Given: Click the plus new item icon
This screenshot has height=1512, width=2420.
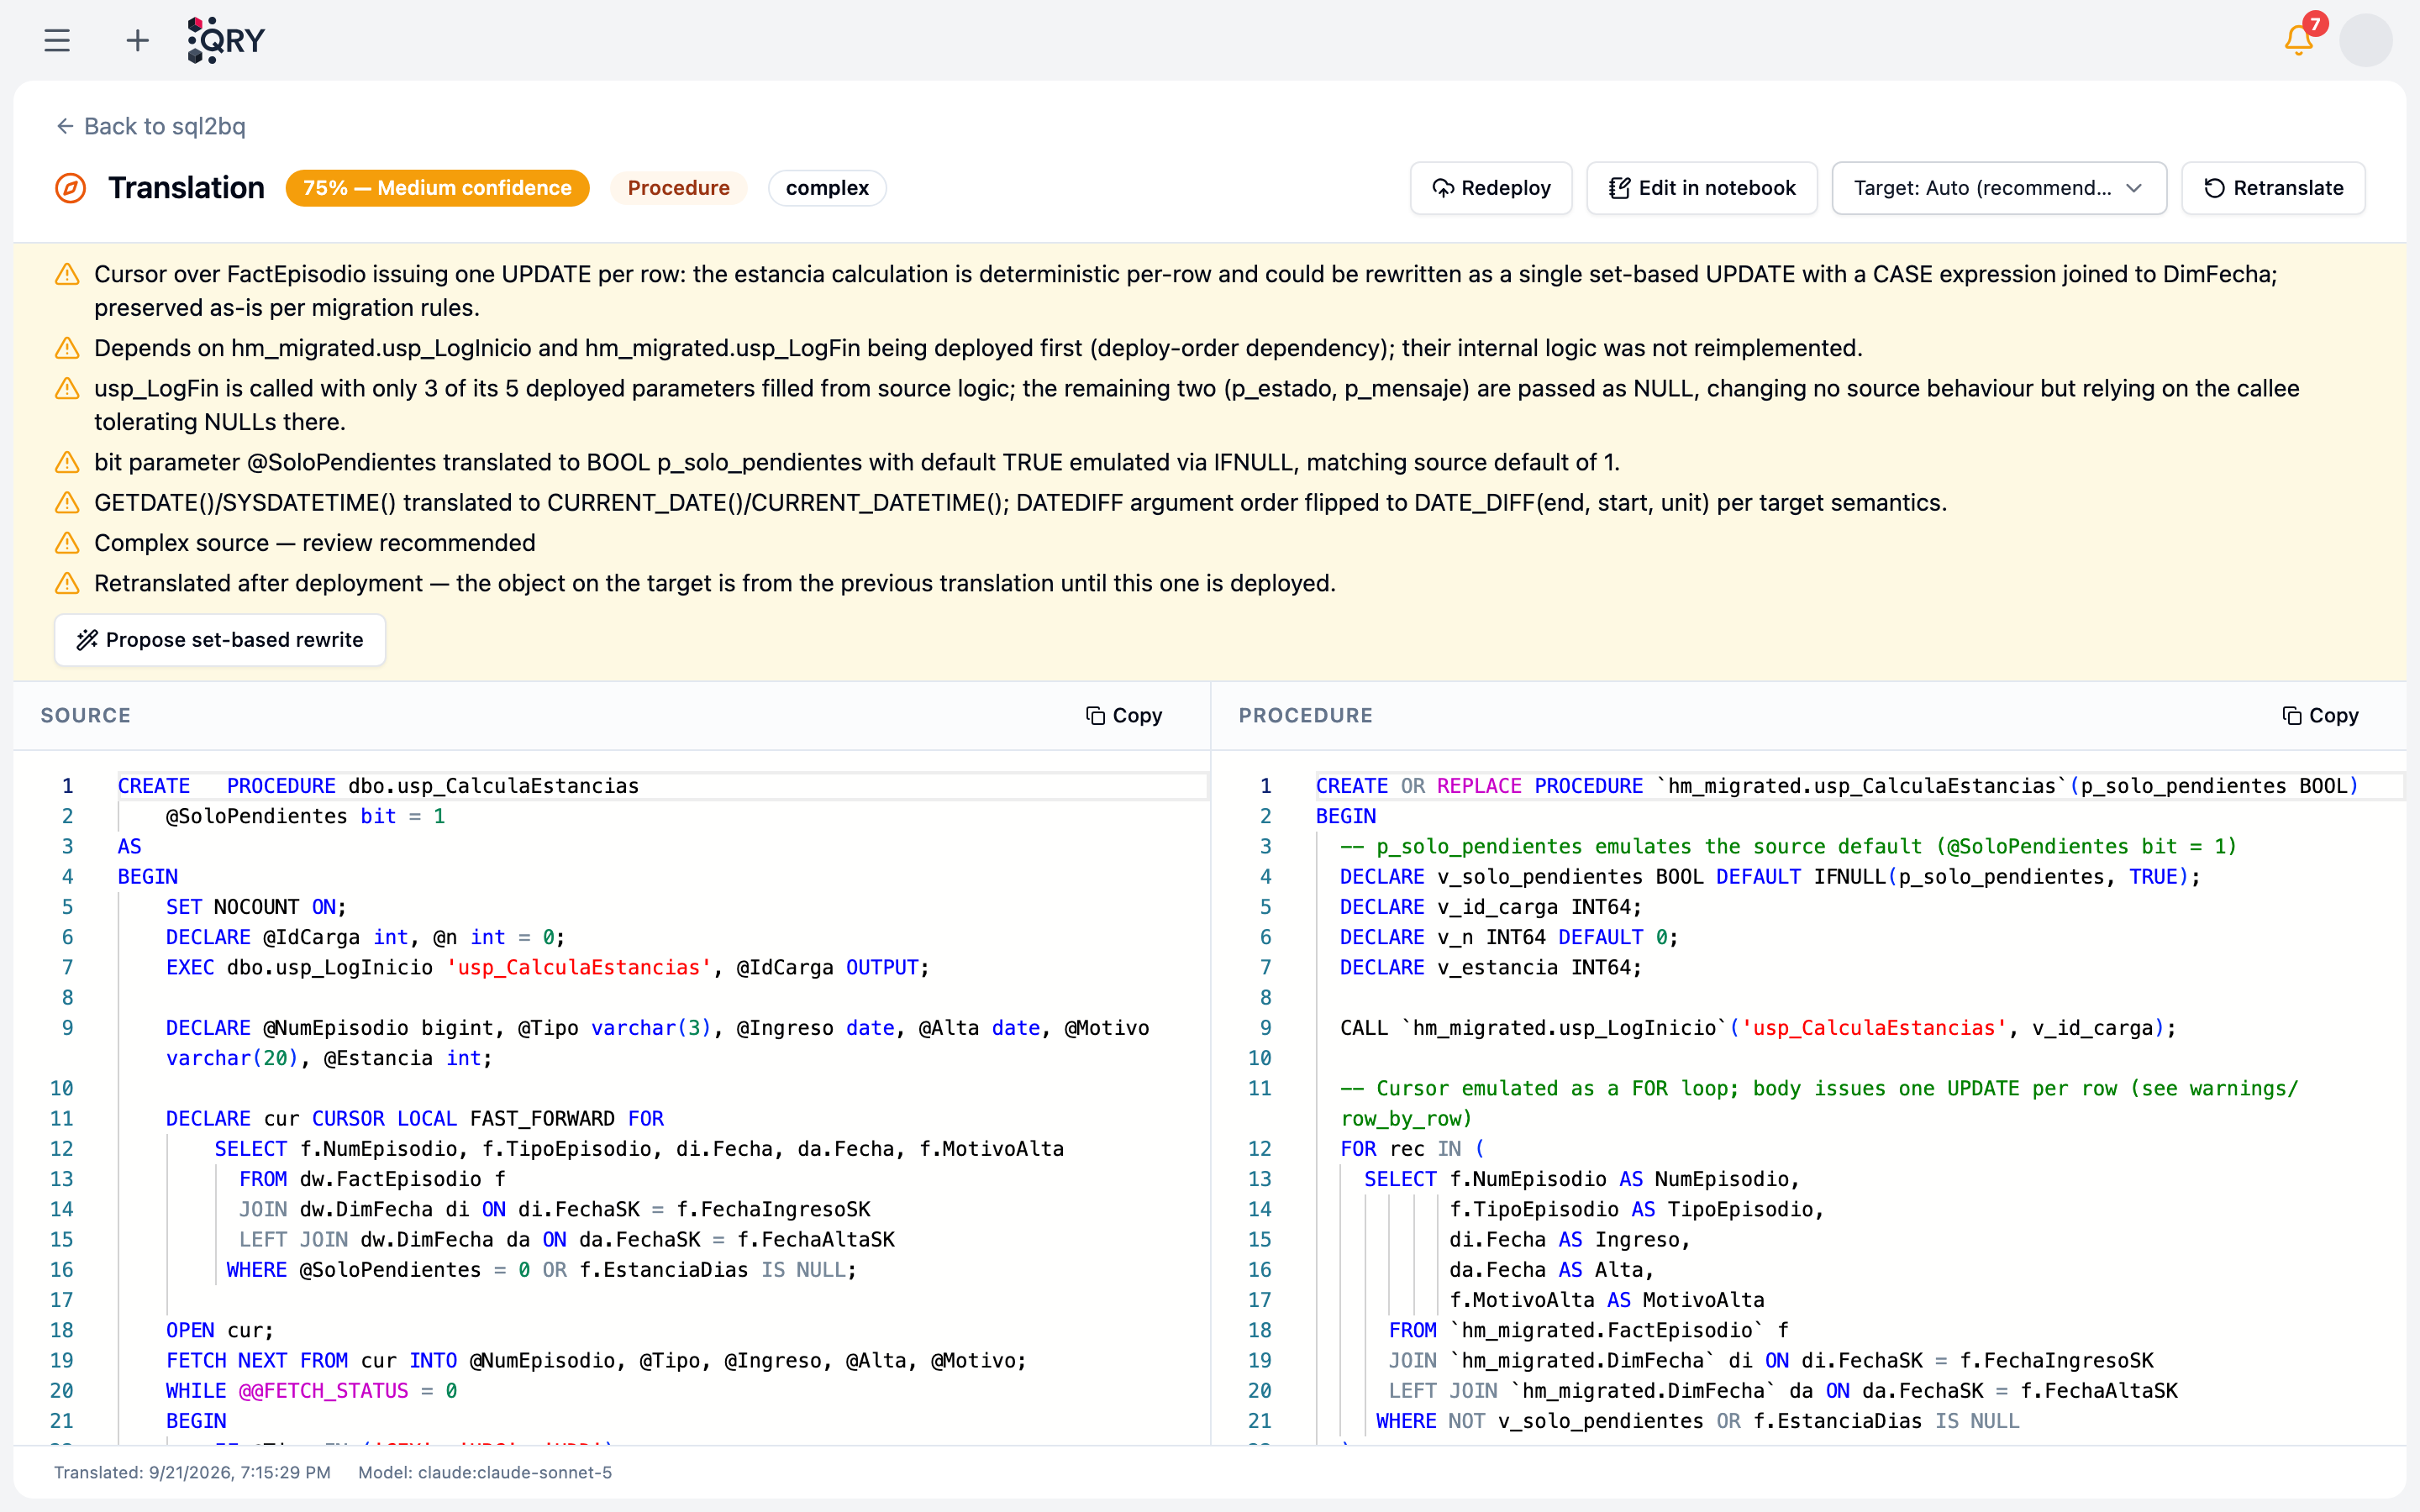Looking at the screenshot, I should 138,40.
